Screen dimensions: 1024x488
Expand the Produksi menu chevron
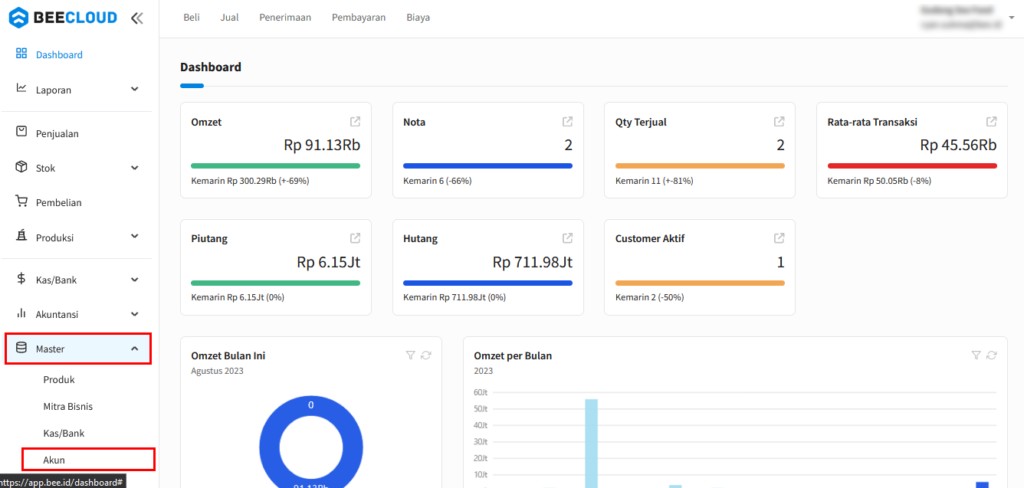[135, 236]
